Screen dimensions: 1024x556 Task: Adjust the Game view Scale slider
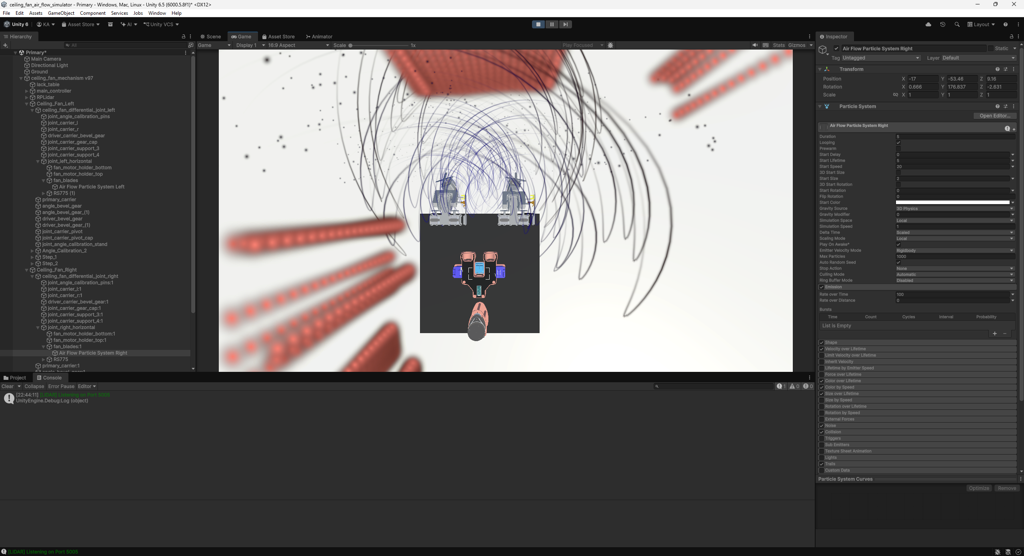[379, 45]
